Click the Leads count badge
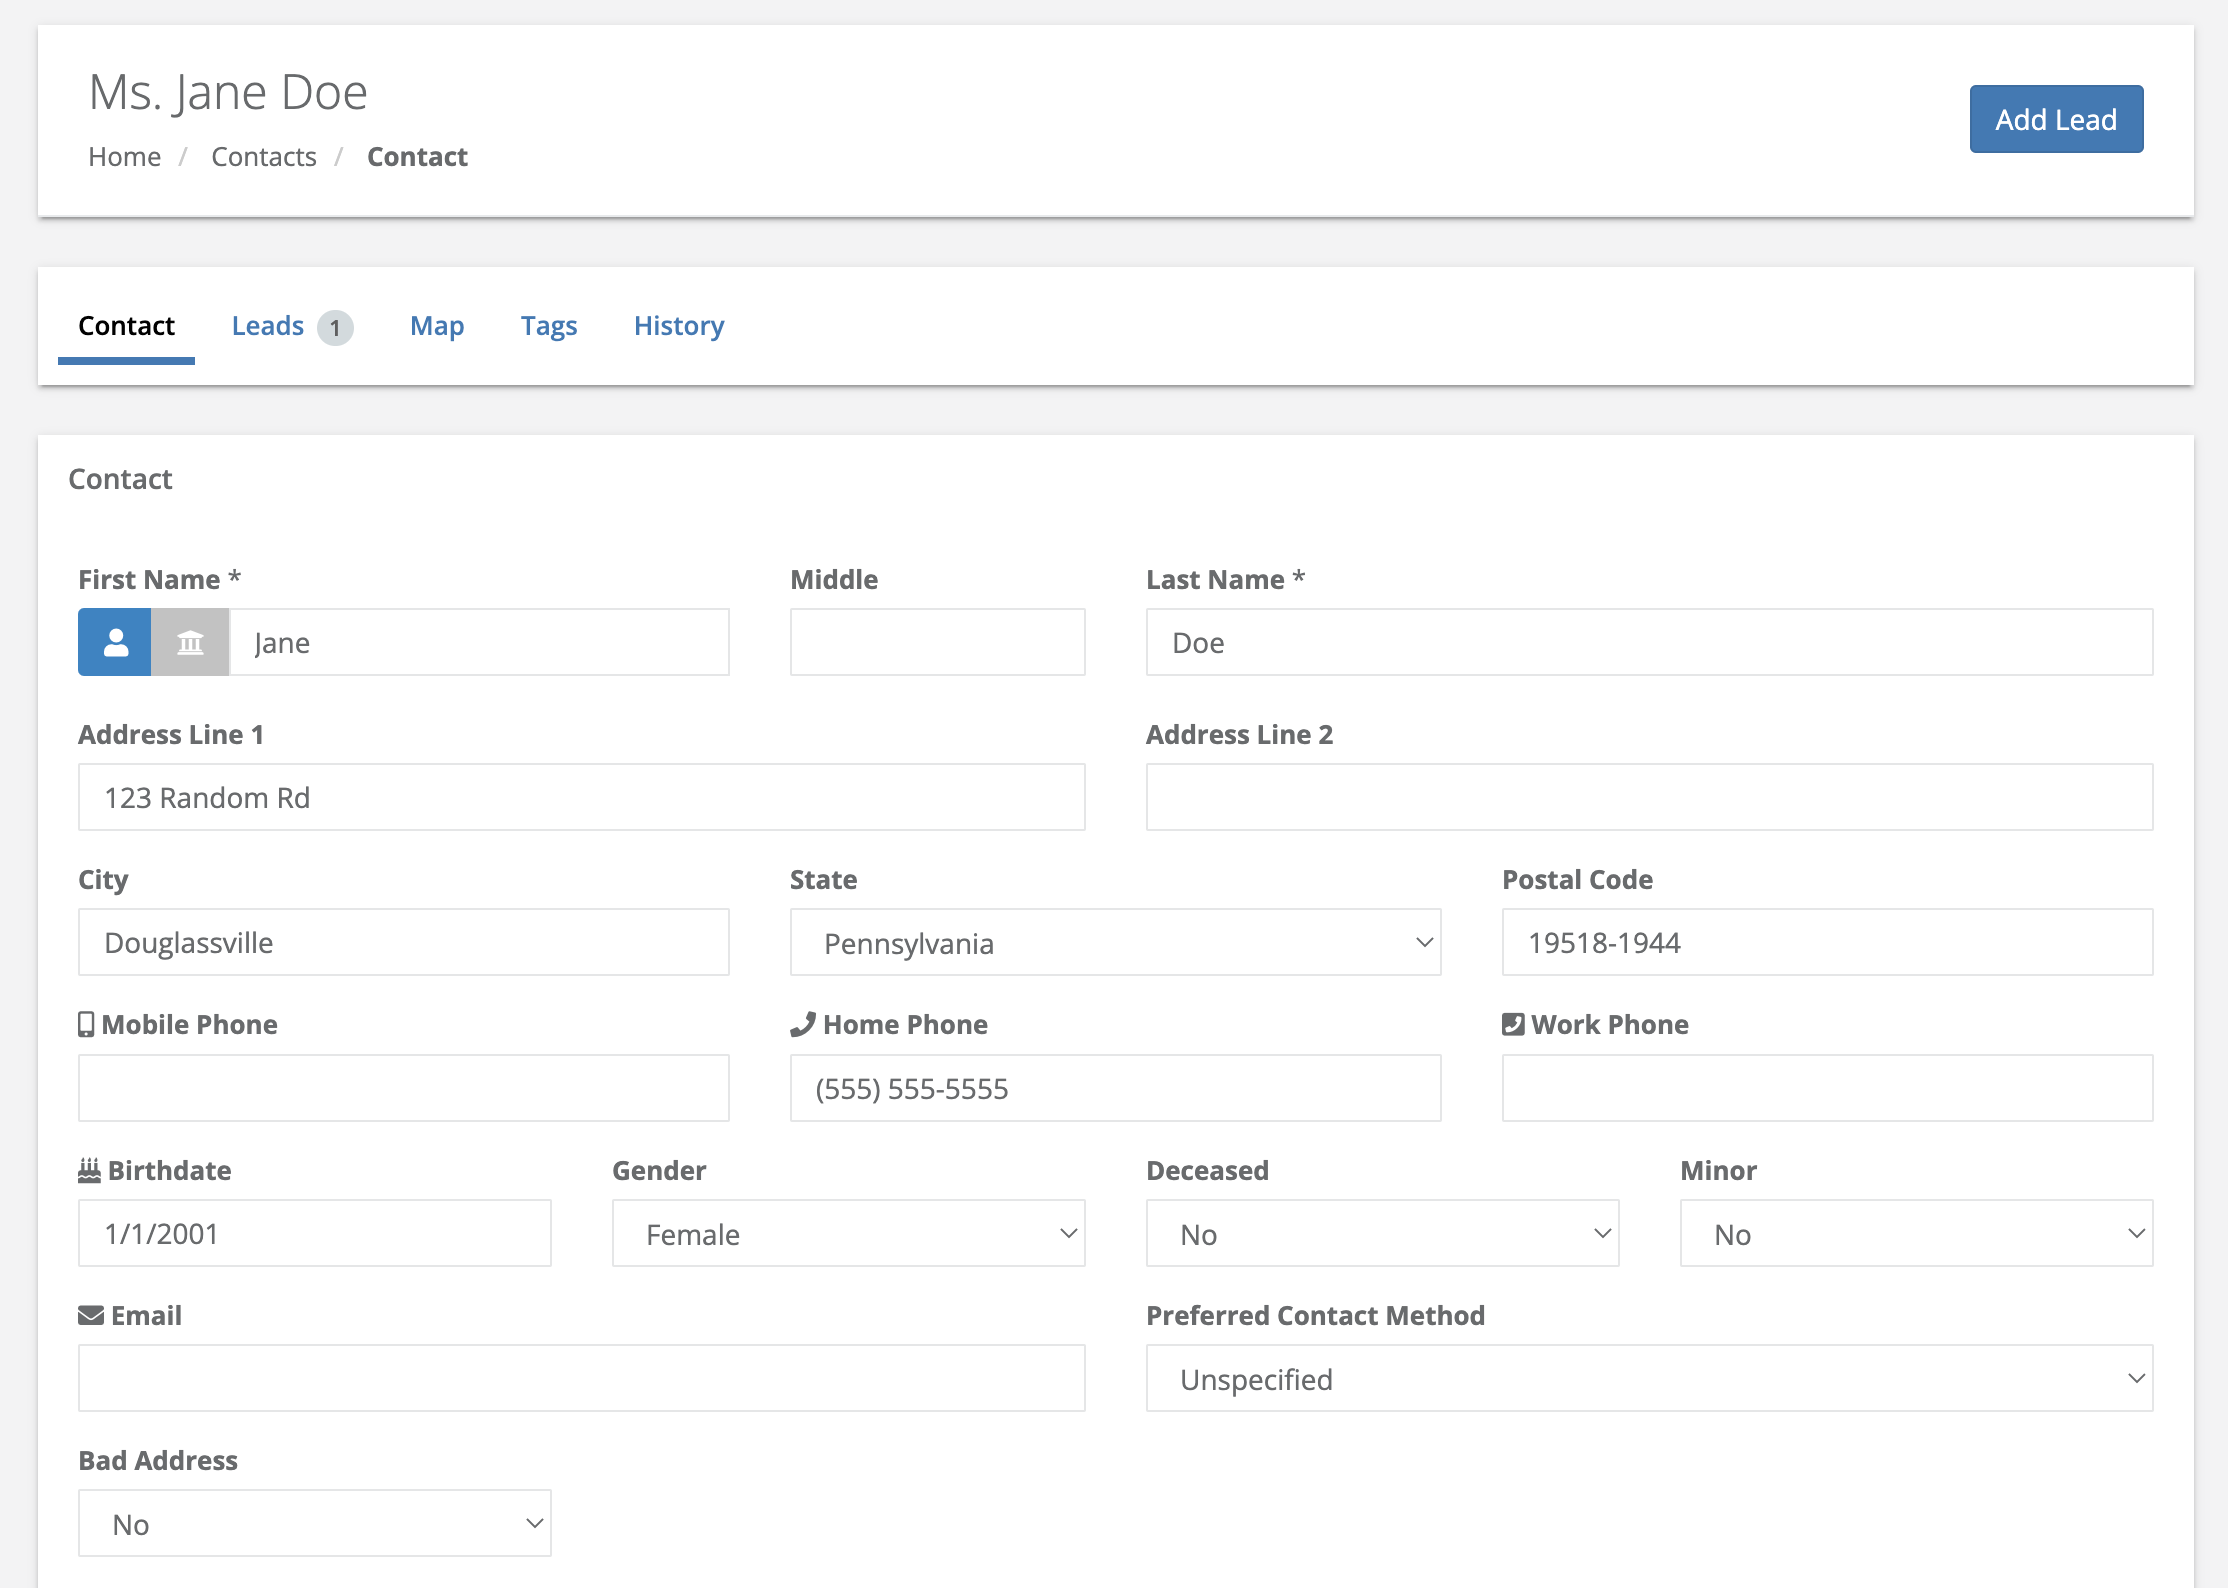This screenshot has width=2228, height=1588. coord(335,327)
